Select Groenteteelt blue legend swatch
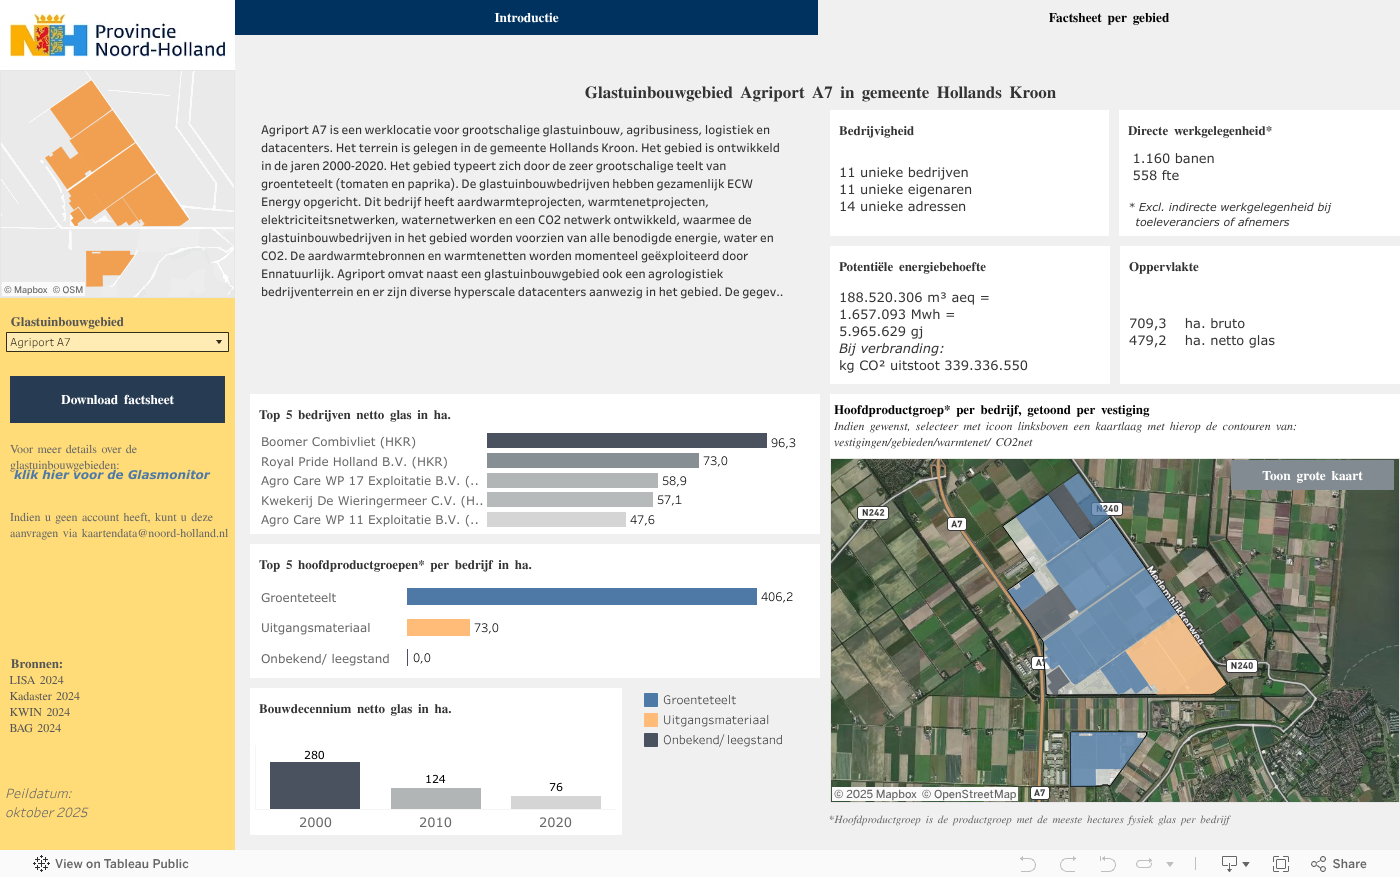1400x877 pixels. click(x=651, y=700)
